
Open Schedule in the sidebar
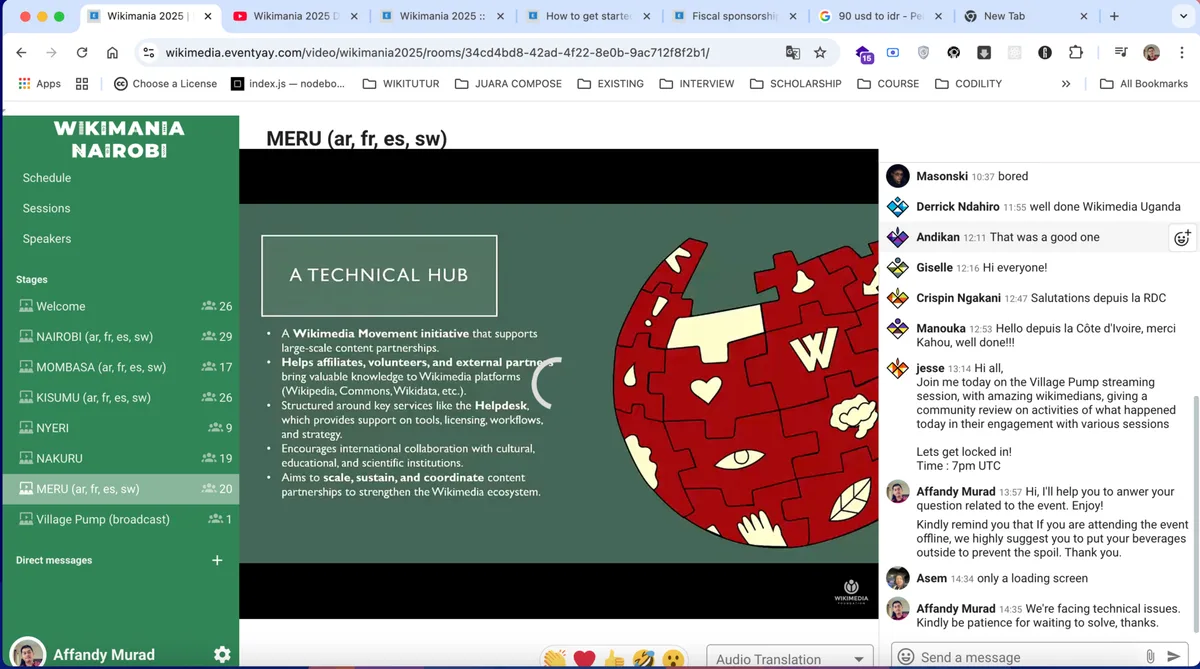pyautogui.click(x=47, y=178)
